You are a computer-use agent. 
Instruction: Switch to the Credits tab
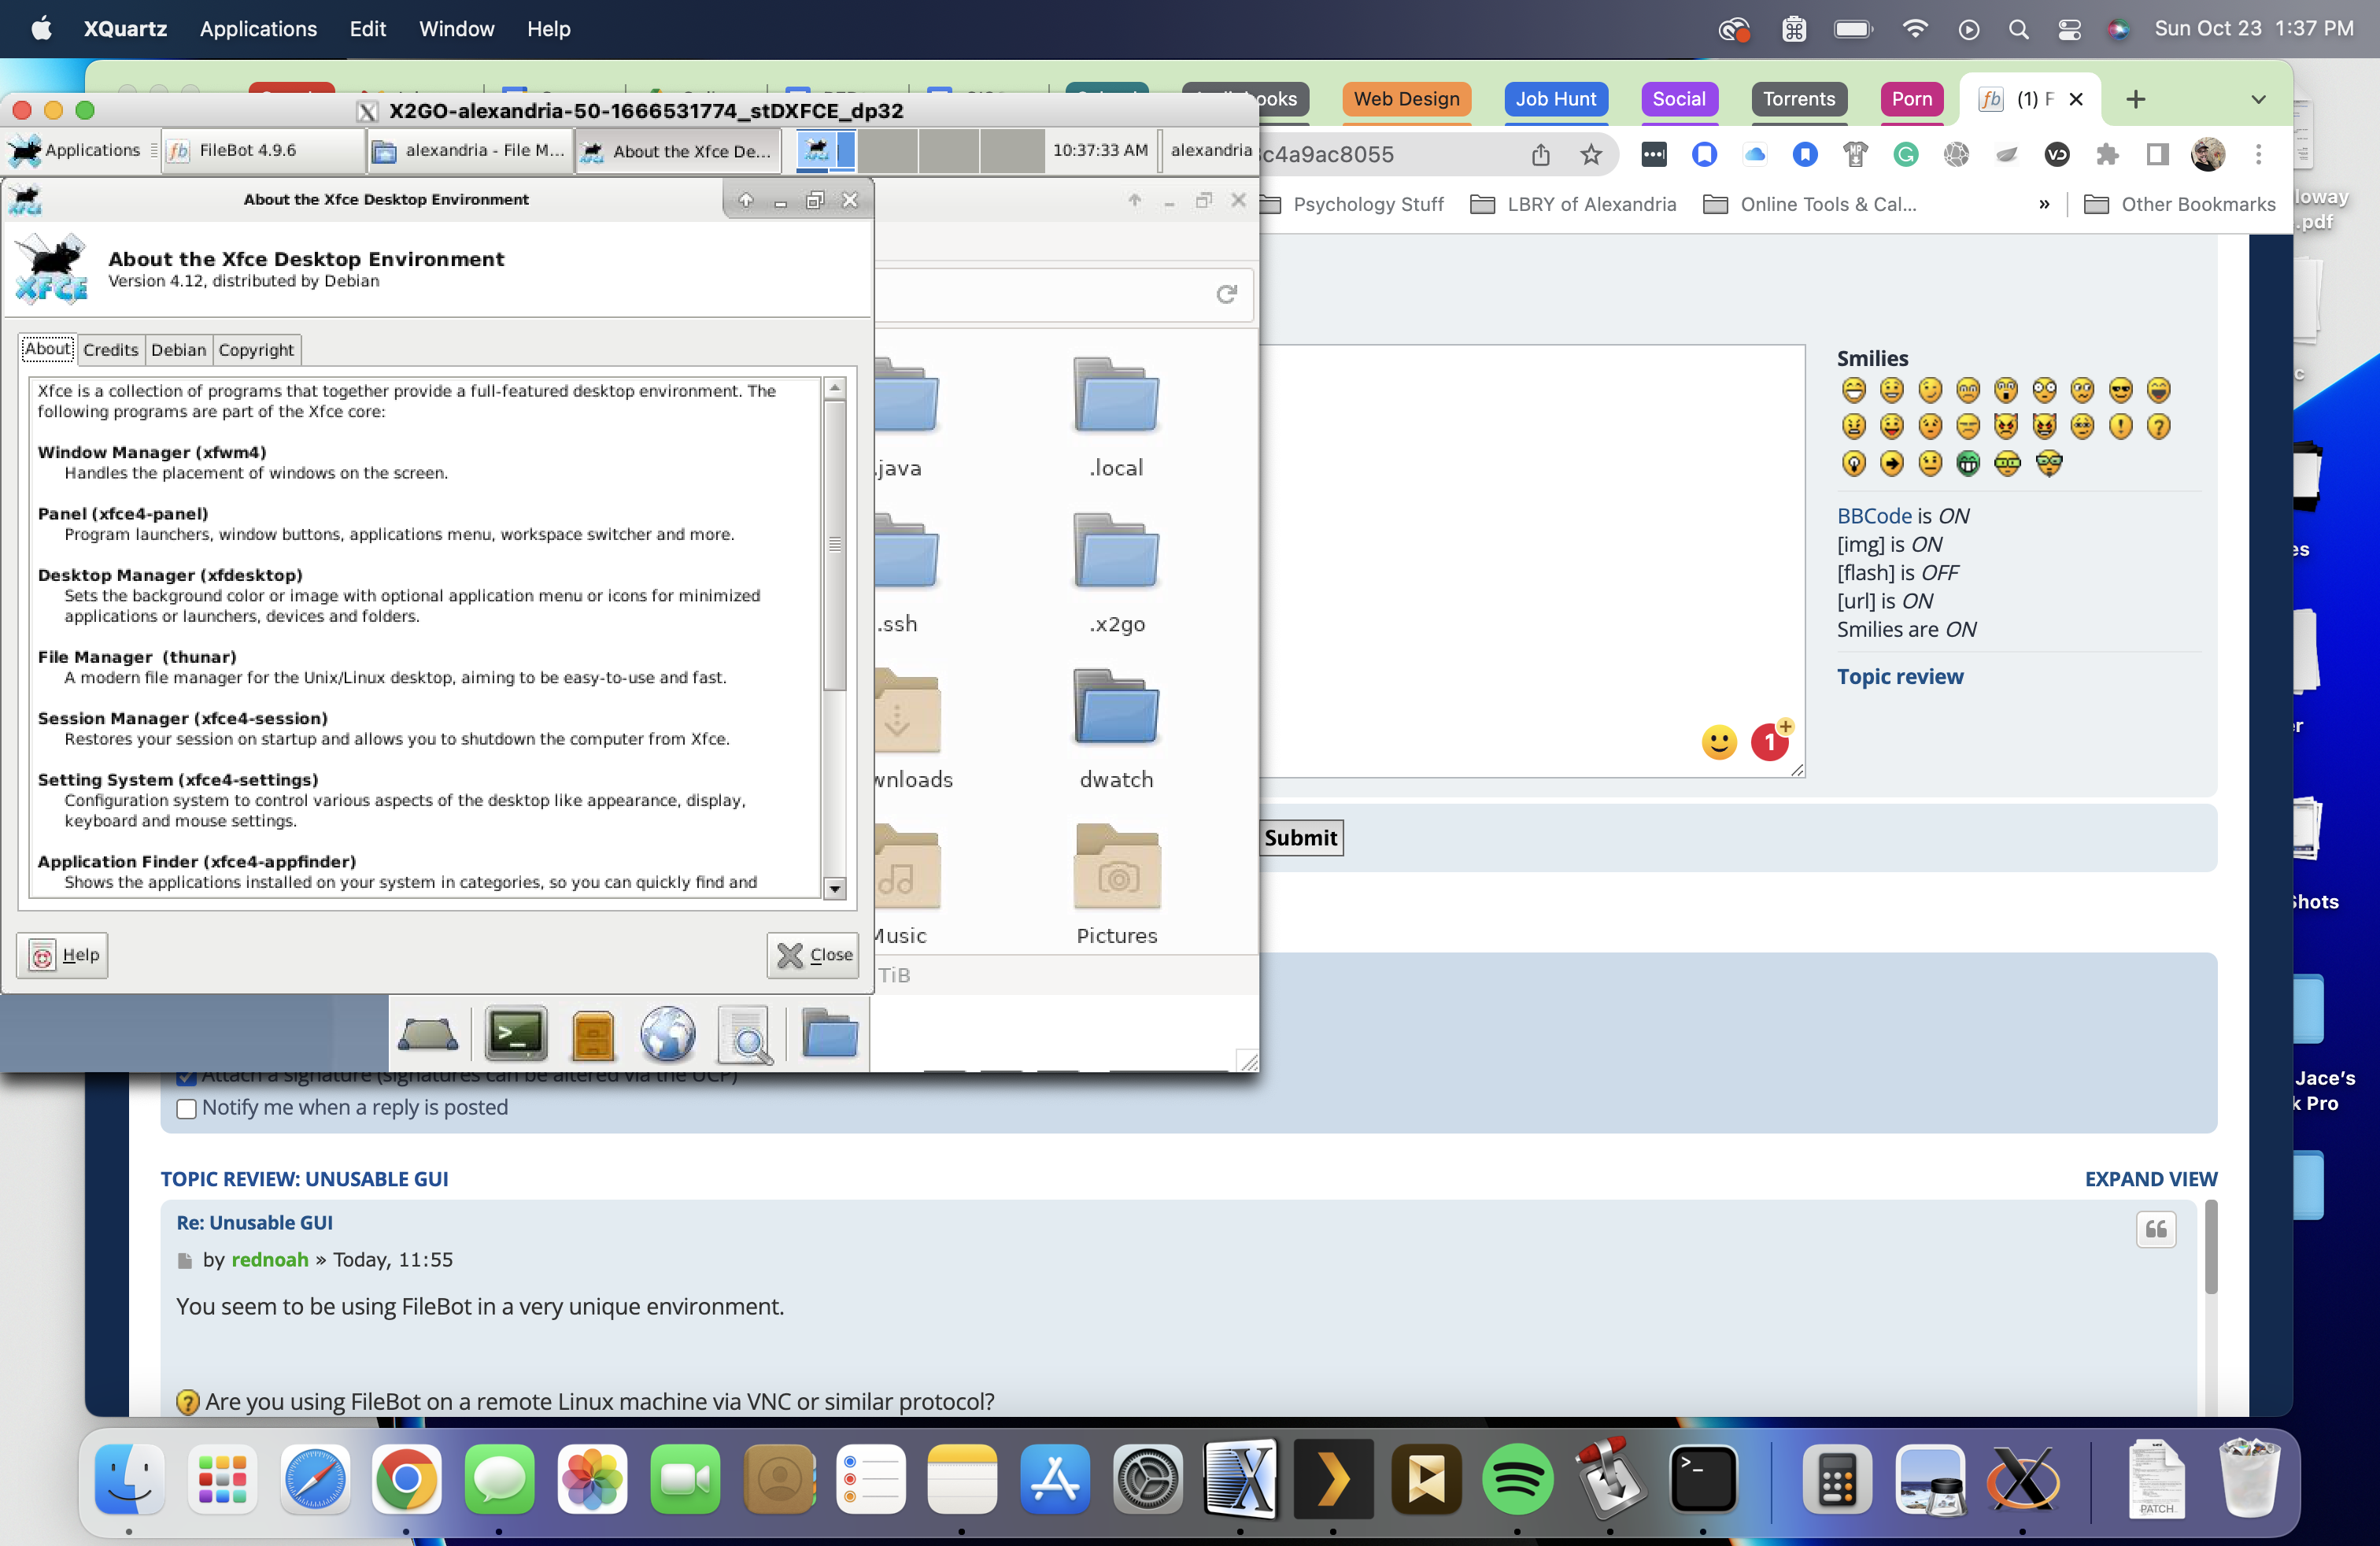[x=110, y=349]
